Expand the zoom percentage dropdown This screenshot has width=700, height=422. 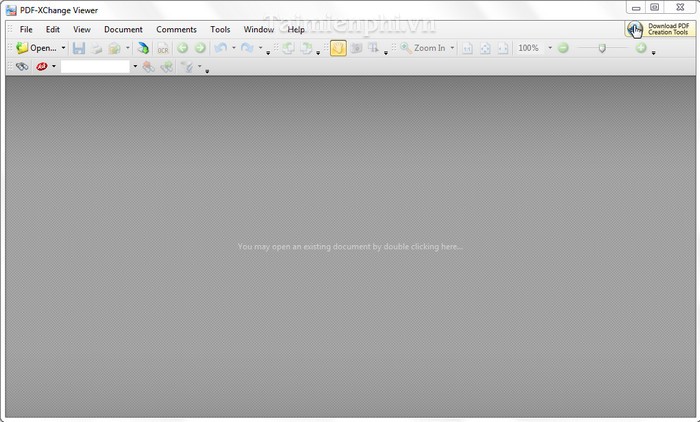pos(550,48)
